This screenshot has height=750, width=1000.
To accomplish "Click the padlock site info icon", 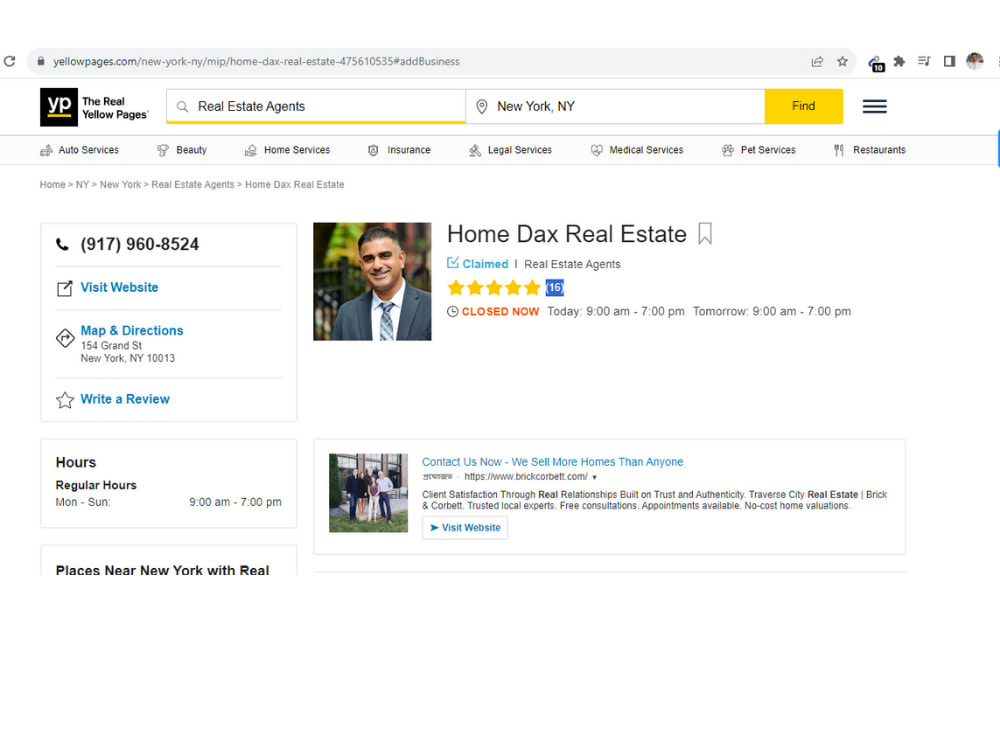I will tap(41, 61).
